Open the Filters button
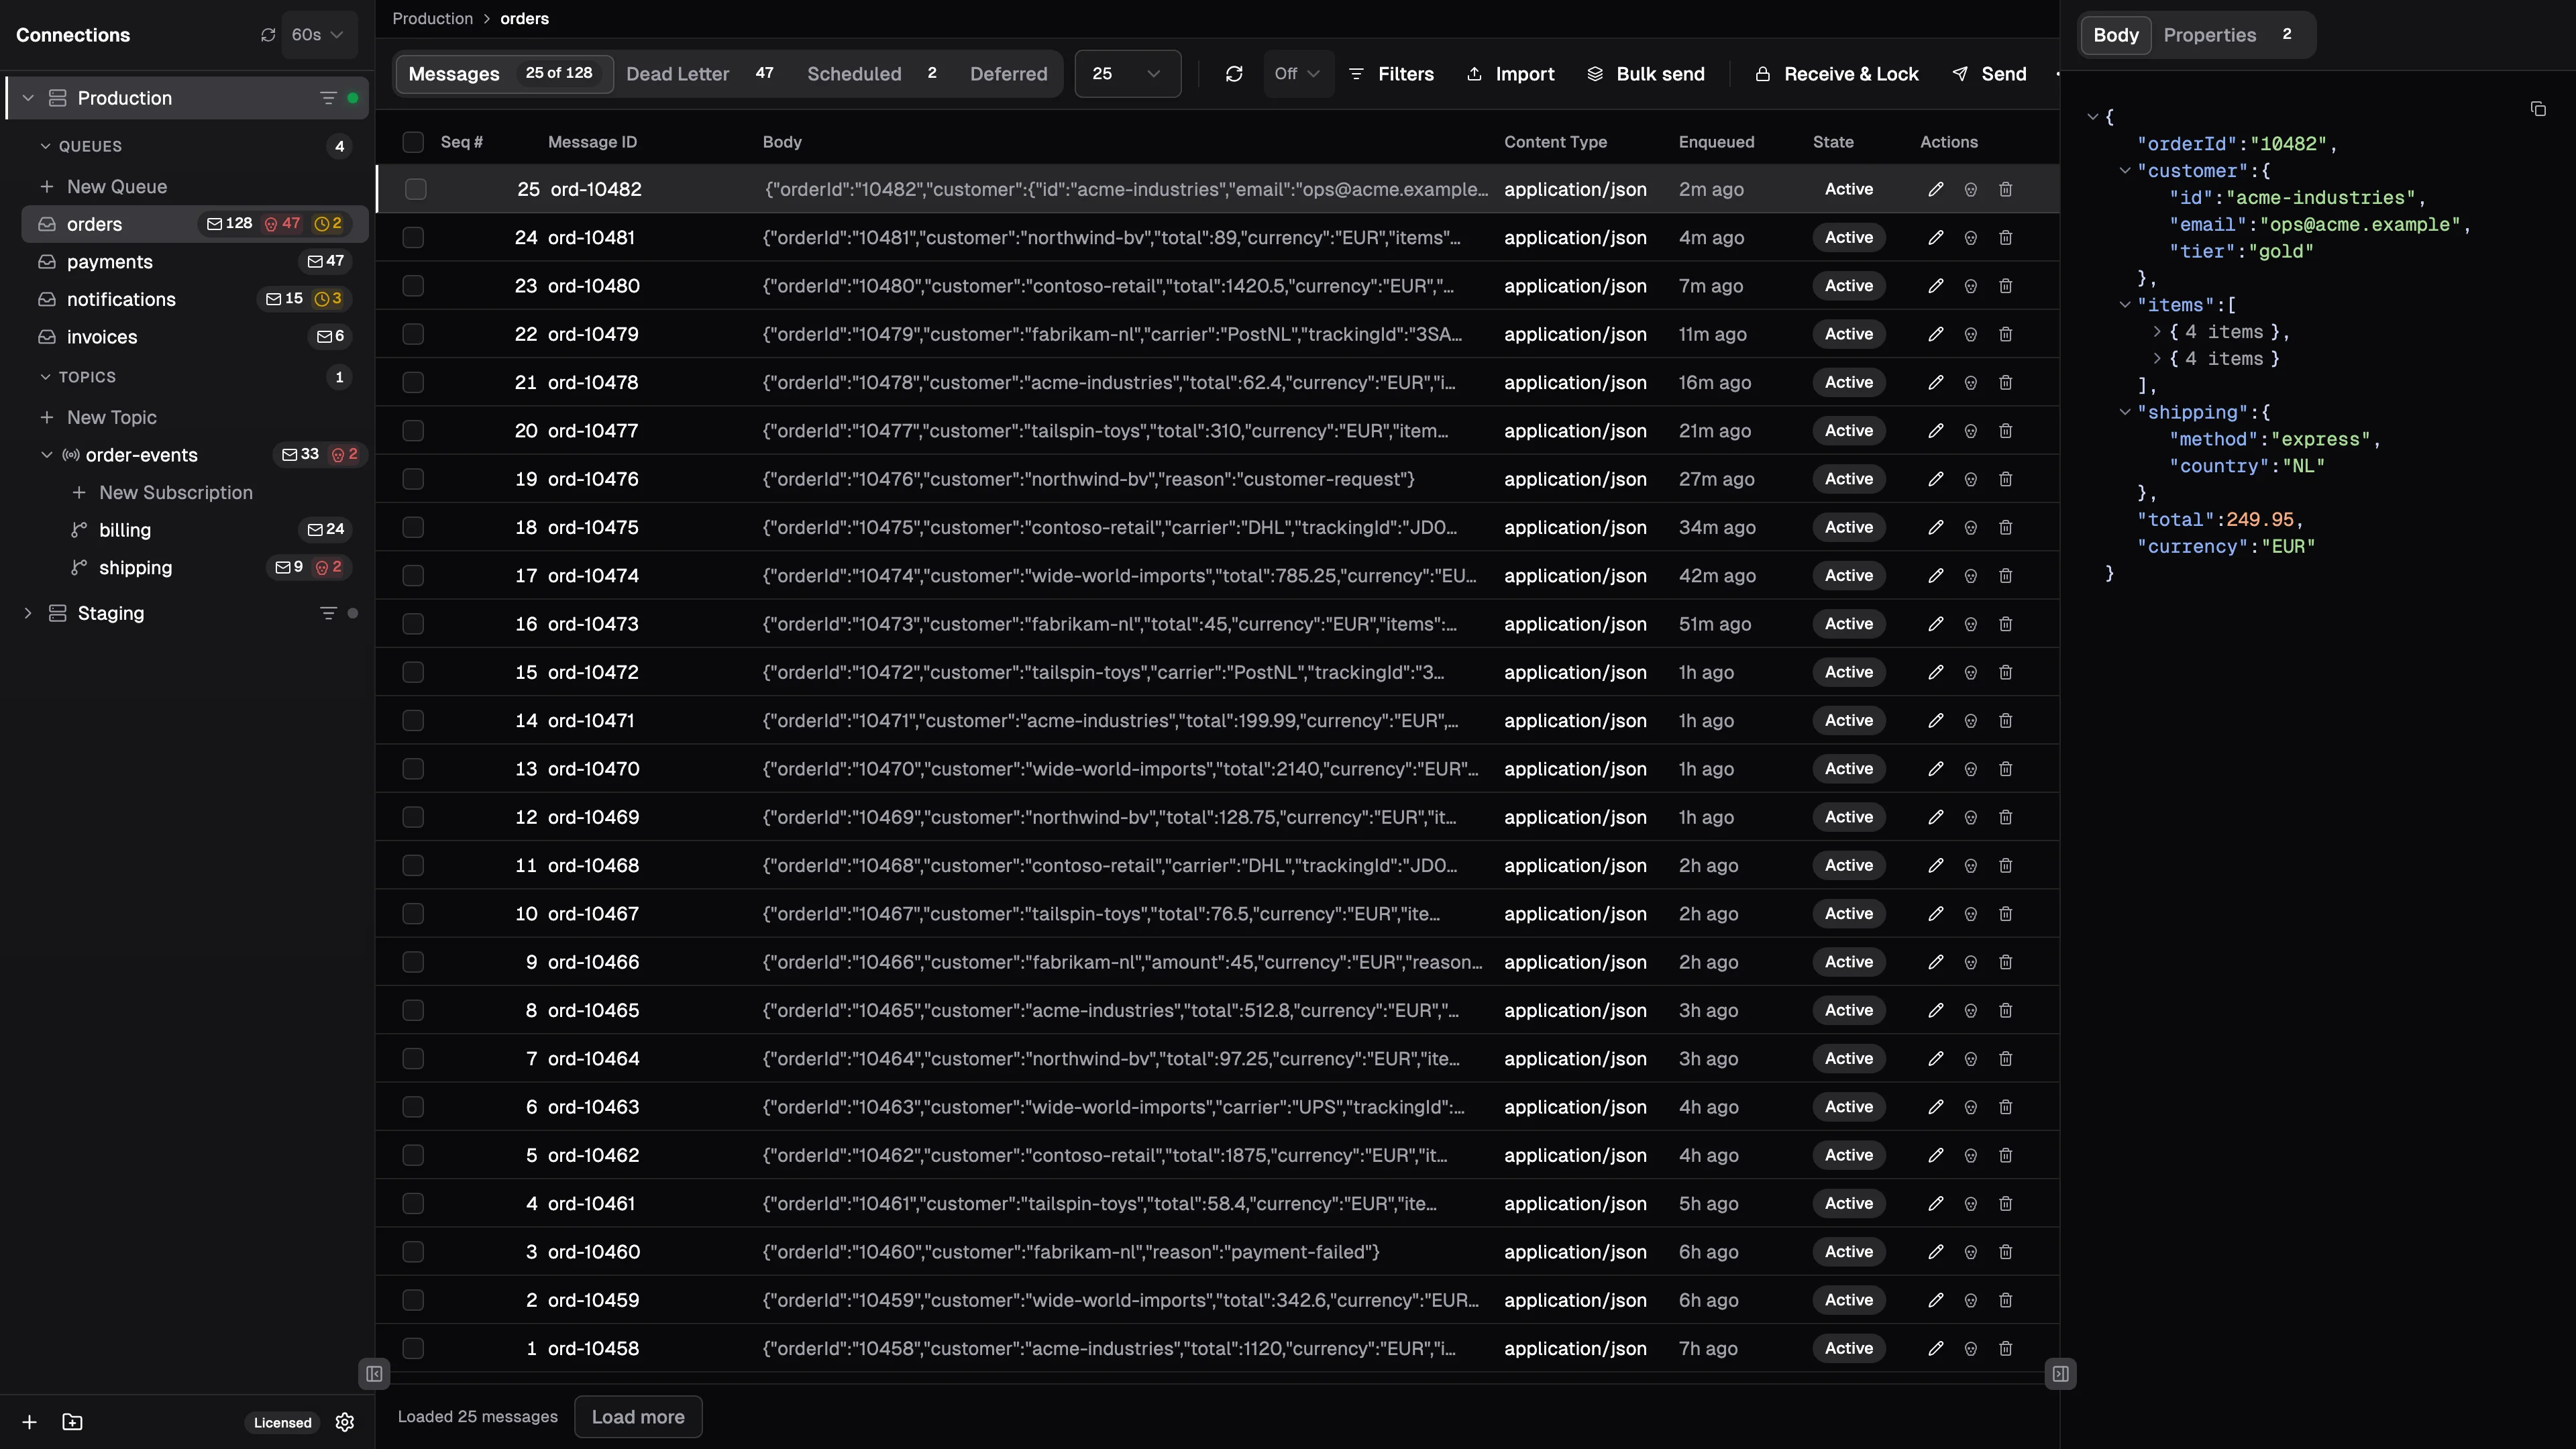Screen dimensions: 2576x1449 click(1391, 74)
